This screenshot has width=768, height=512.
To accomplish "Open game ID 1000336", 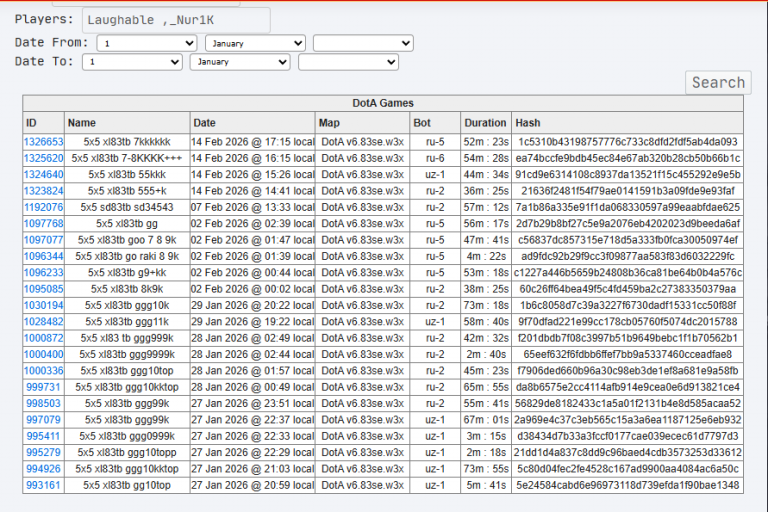I will tap(44, 371).
